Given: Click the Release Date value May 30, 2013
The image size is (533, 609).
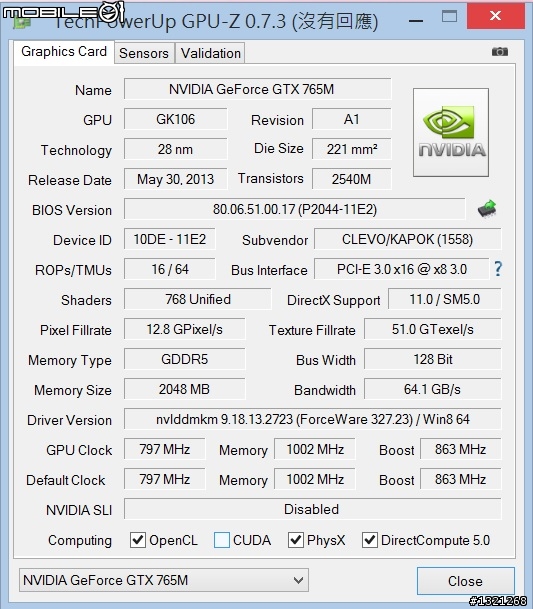Looking at the screenshot, I should (176, 179).
